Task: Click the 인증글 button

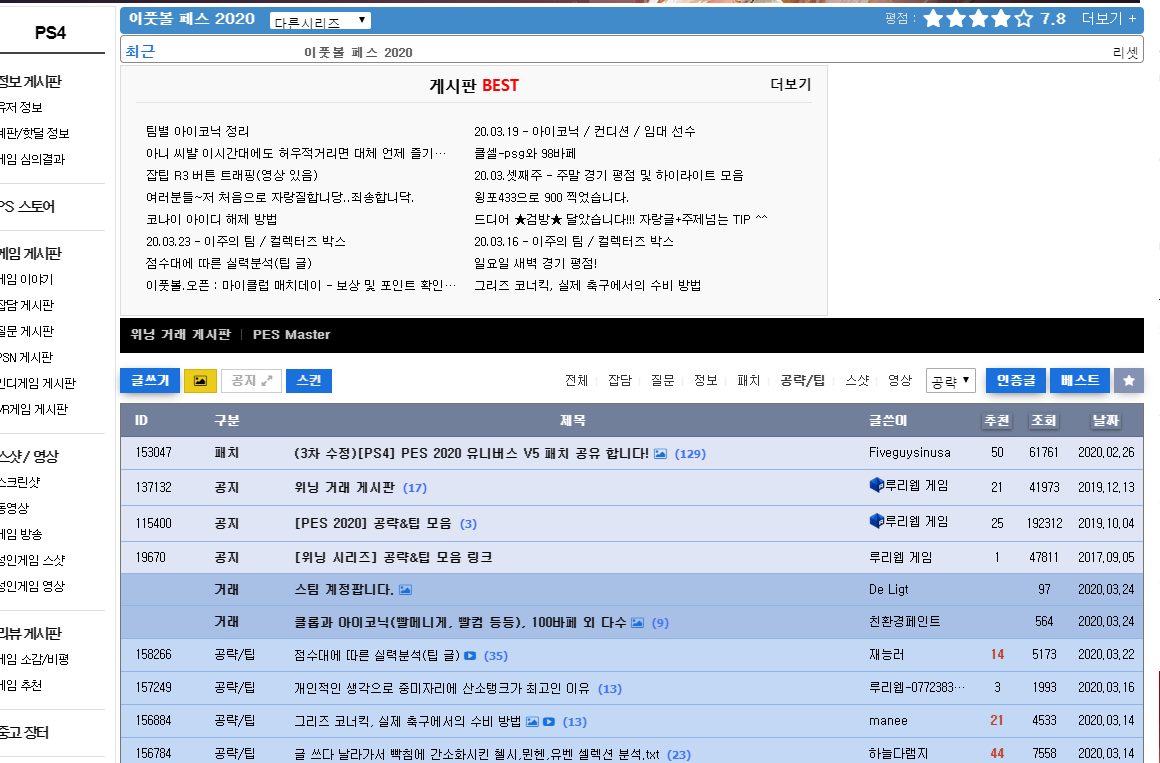Action: pos(1016,380)
